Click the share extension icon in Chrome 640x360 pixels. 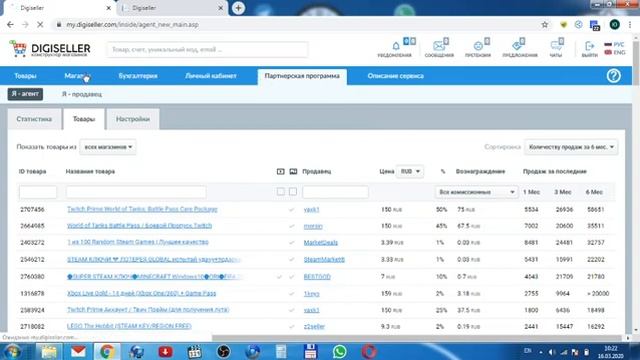pos(578,24)
